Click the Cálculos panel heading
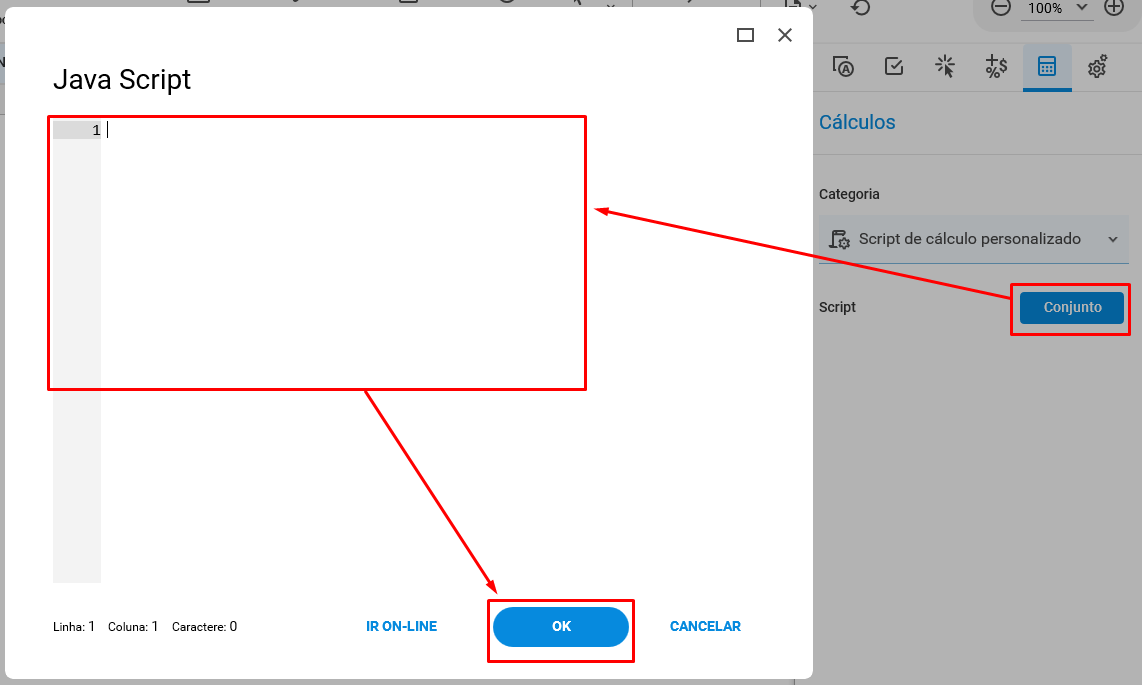The height and width of the screenshot is (685, 1142). click(x=856, y=122)
